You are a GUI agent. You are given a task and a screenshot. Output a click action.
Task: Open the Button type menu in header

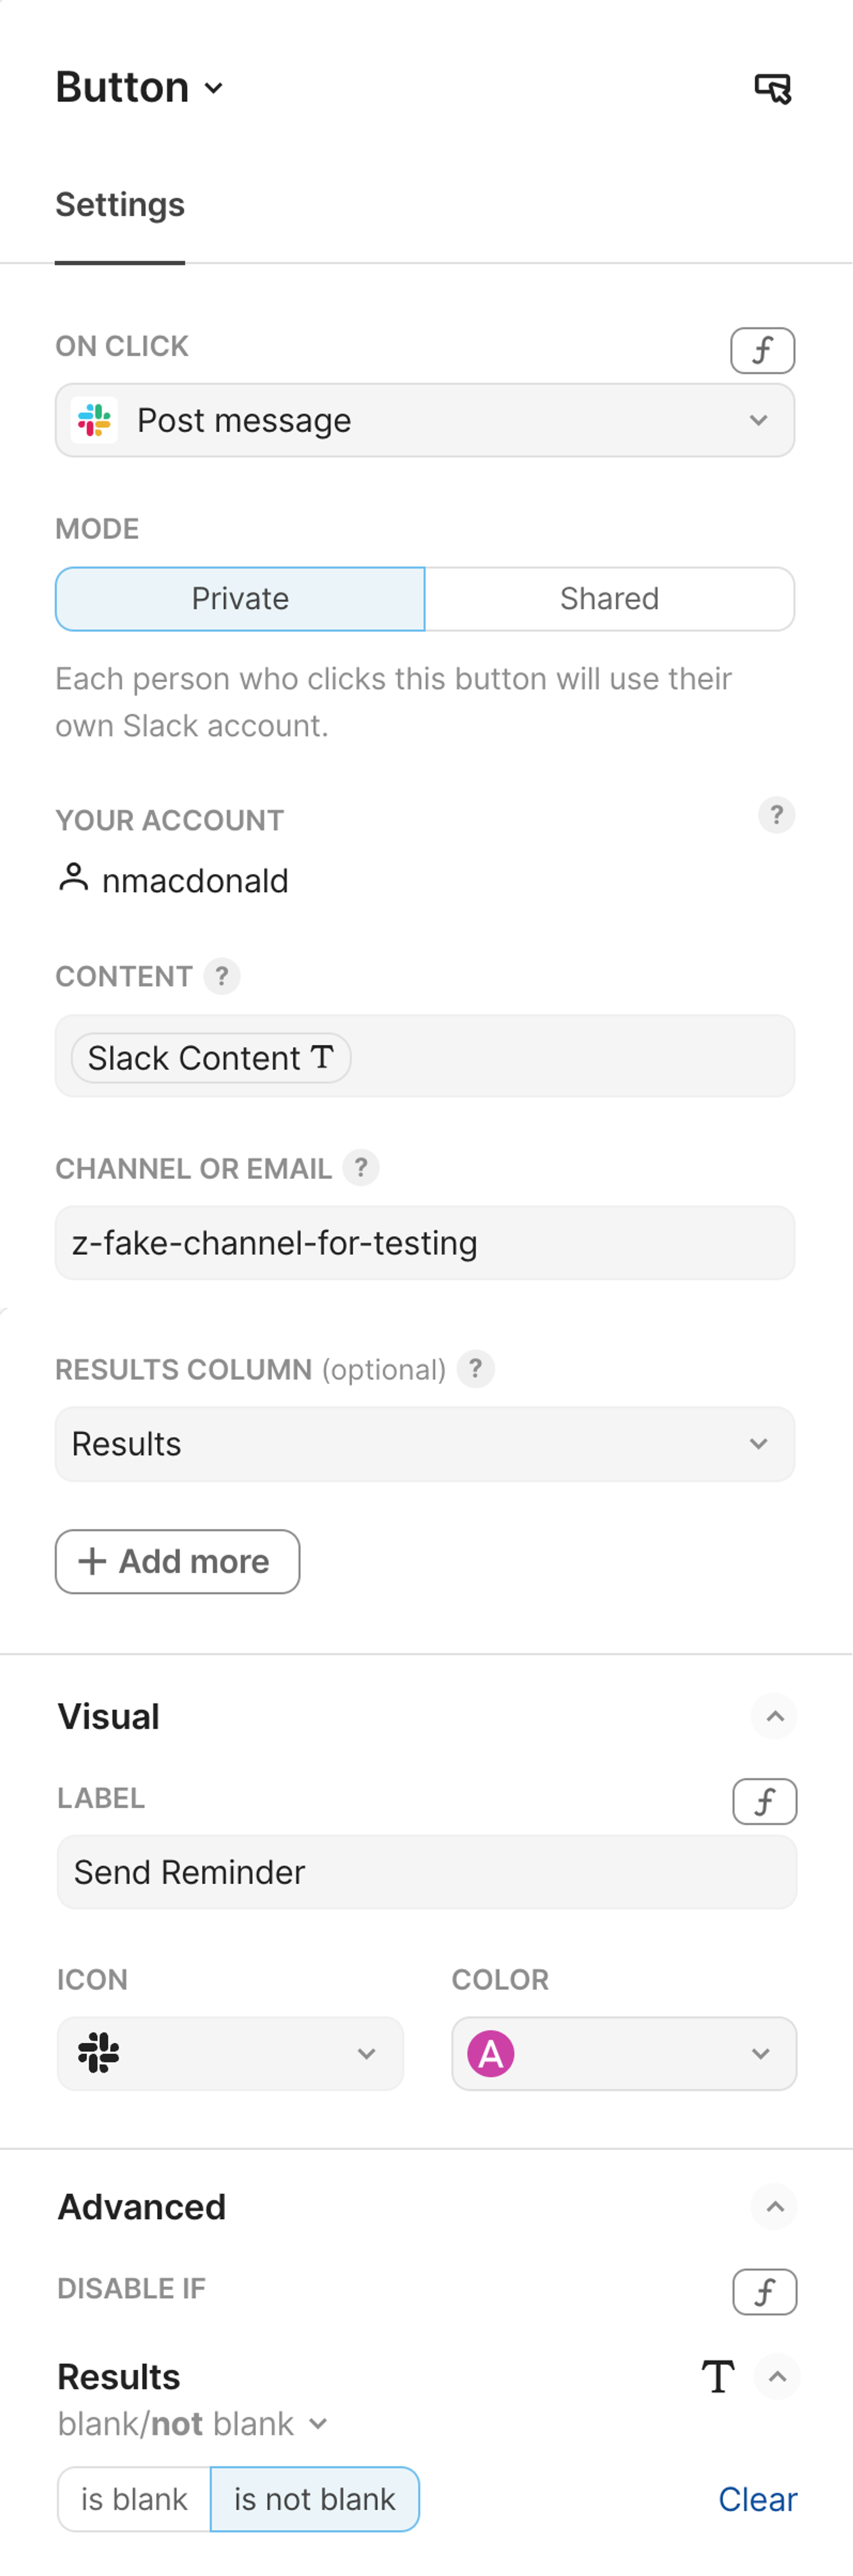[x=140, y=88]
